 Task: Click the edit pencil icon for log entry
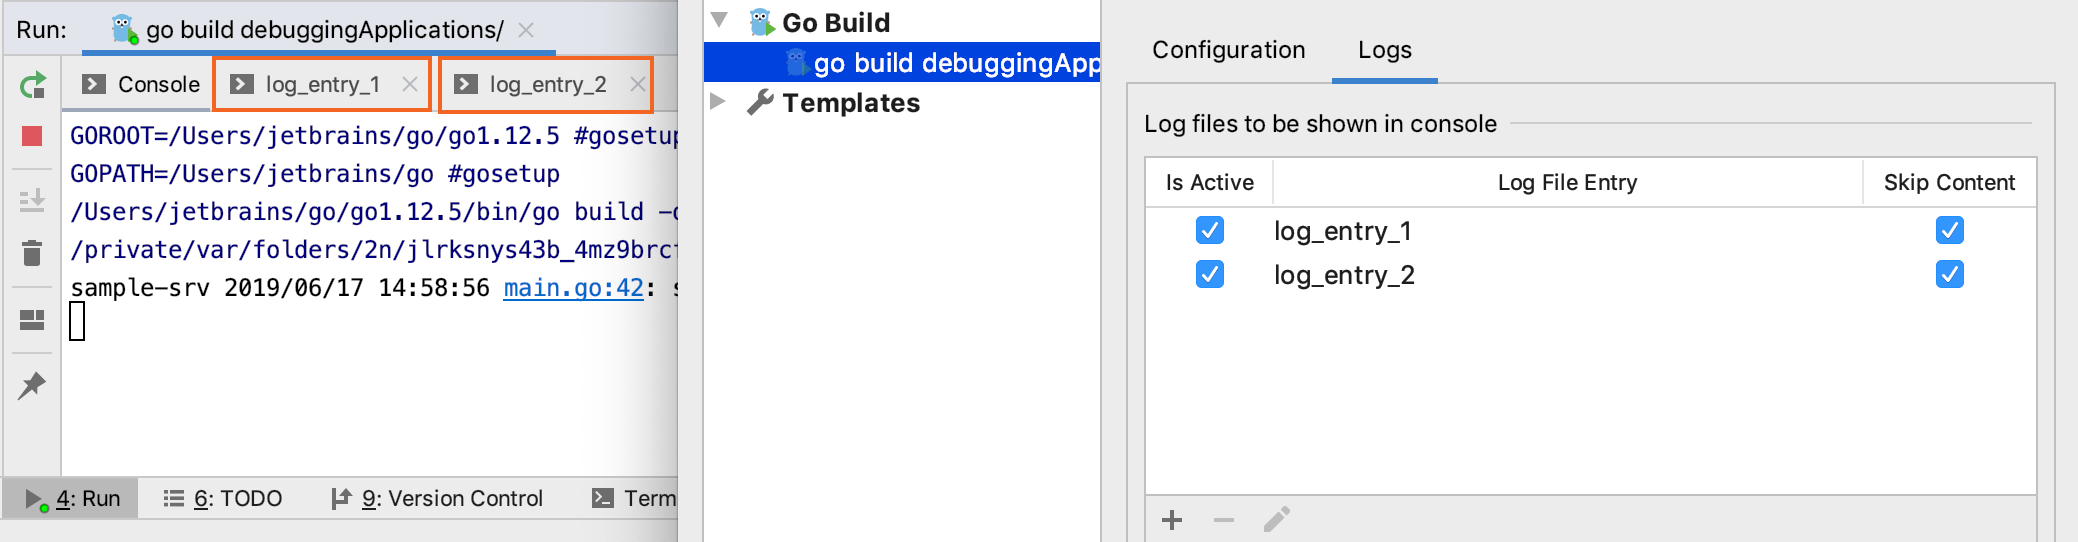(x=1276, y=520)
